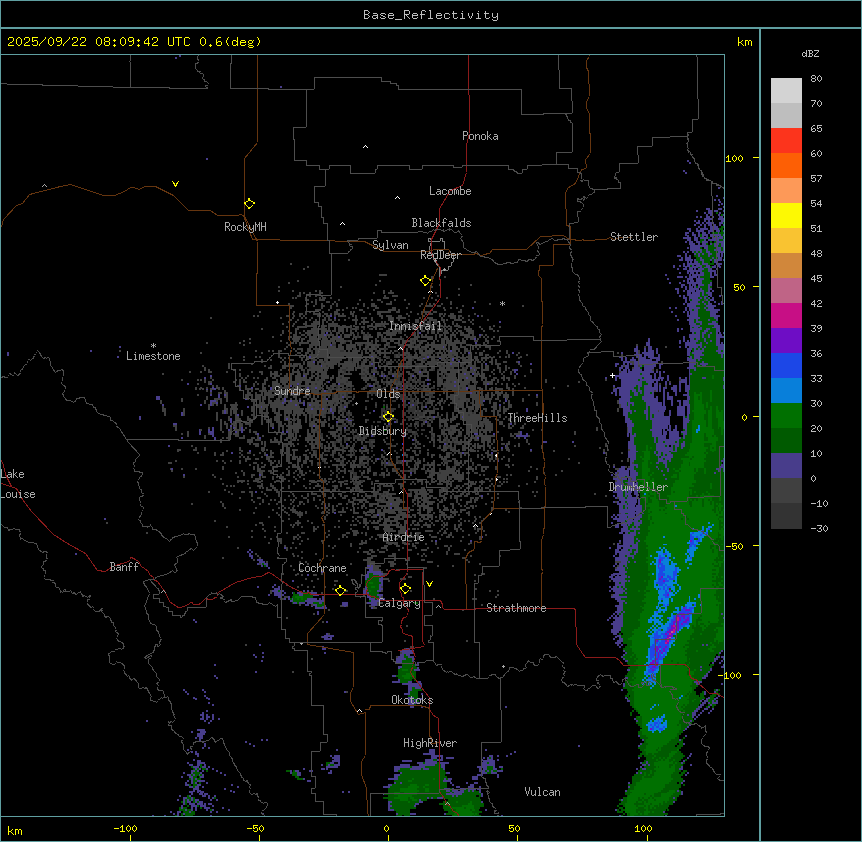Click the yellow chevron marker northwest of RockyMH
Screen dimensions: 862x842
[175, 184]
